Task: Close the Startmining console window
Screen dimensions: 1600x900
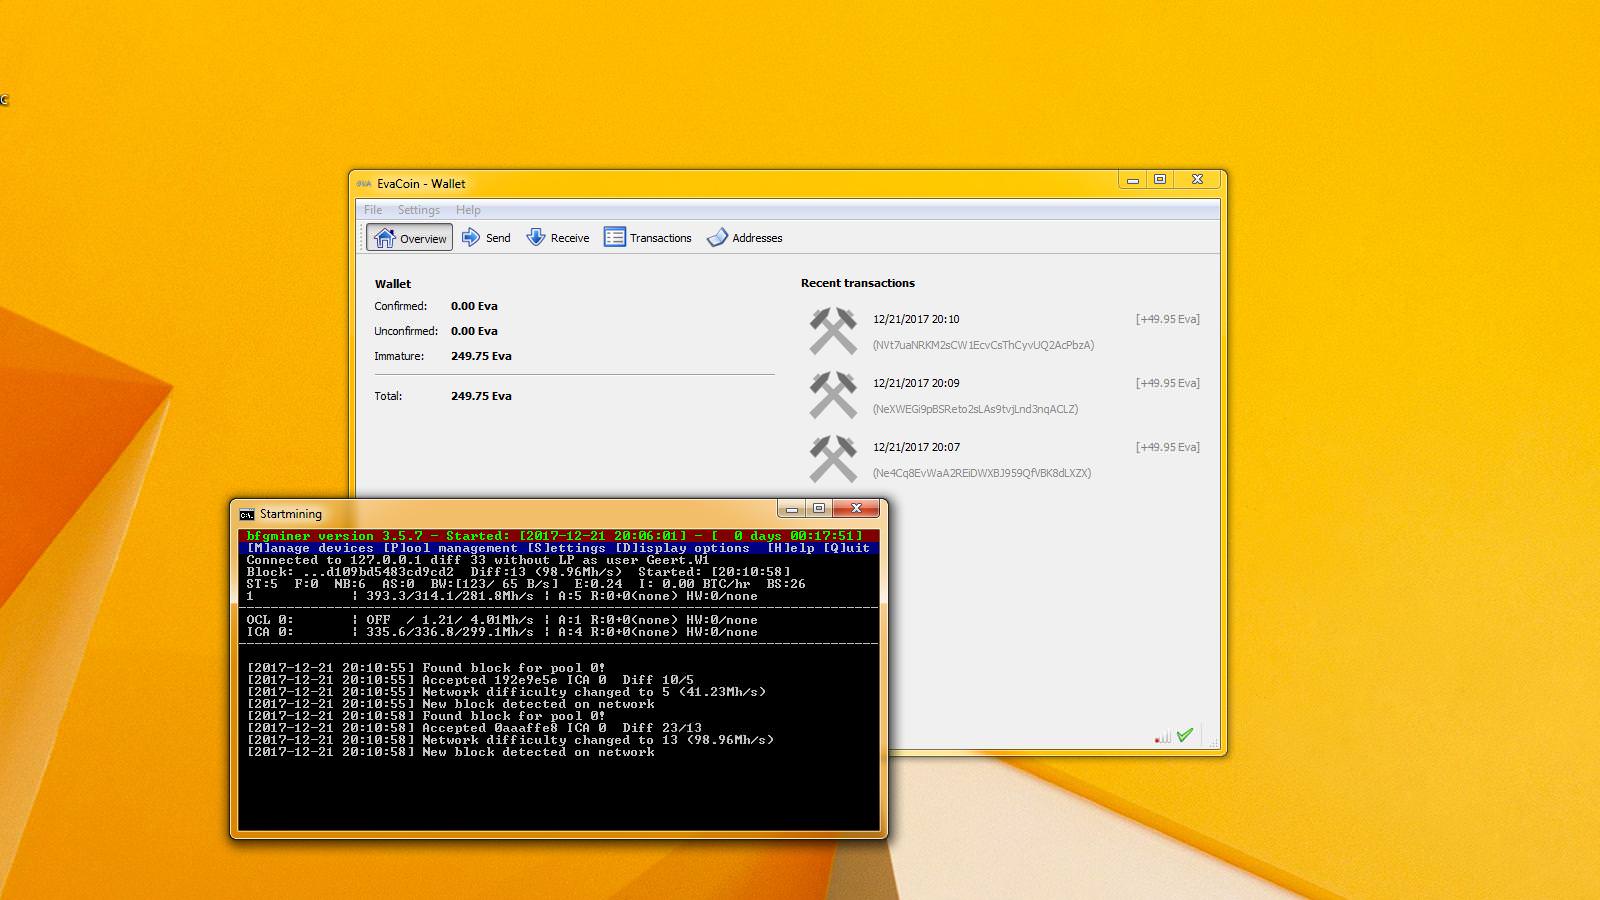Action: tap(856, 509)
